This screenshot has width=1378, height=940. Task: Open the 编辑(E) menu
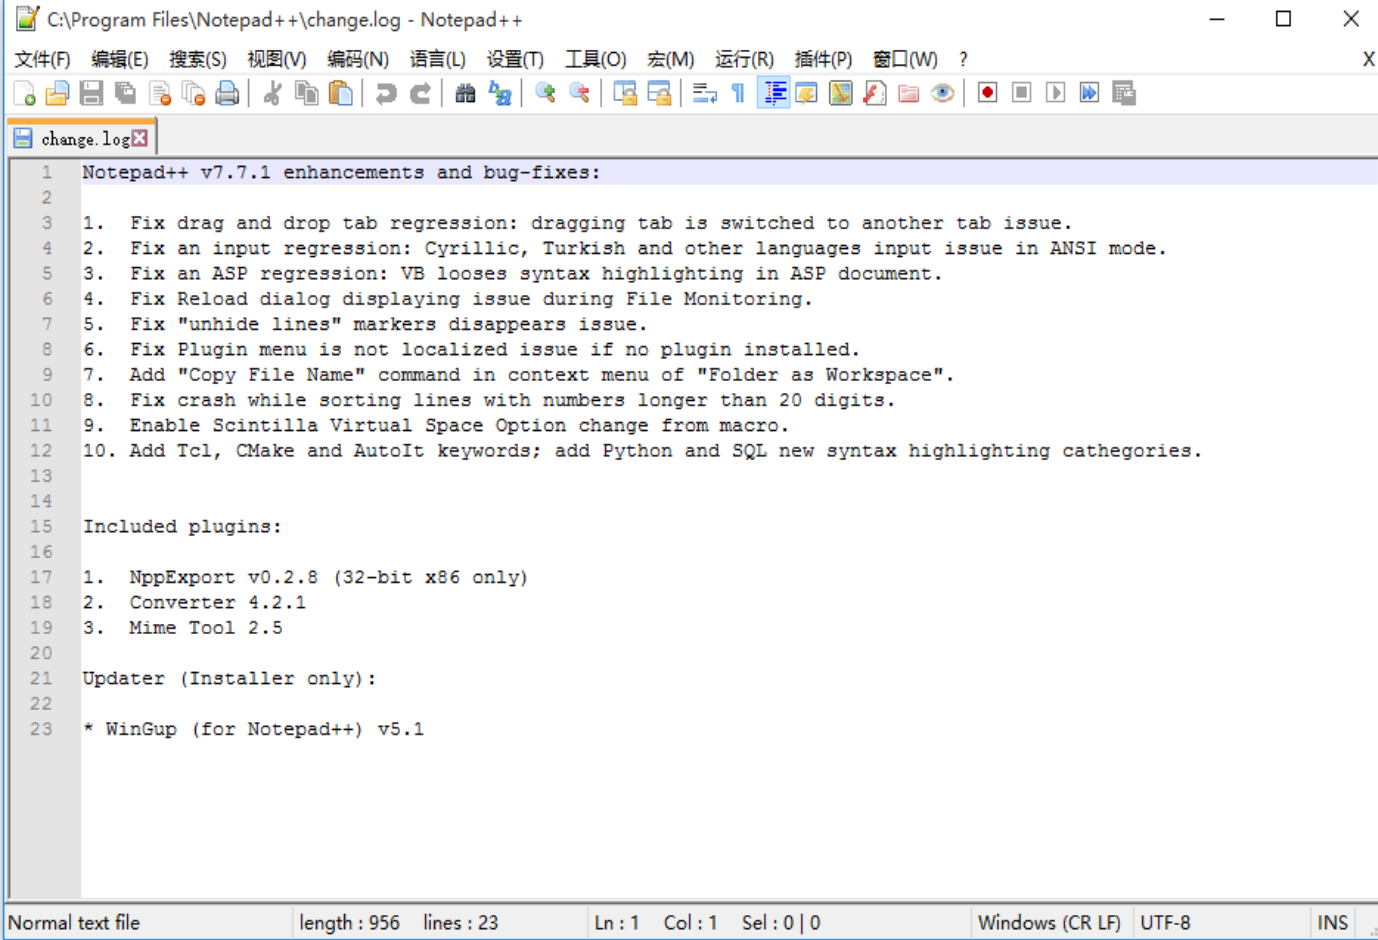tap(120, 60)
